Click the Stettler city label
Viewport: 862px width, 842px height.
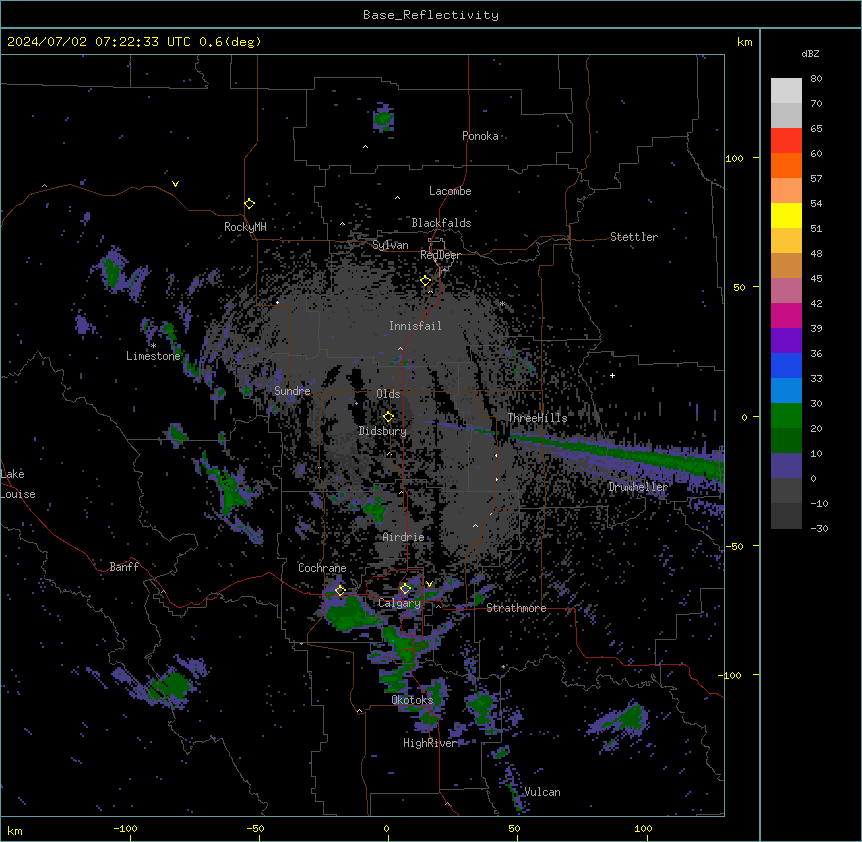[x=634, y=237]
